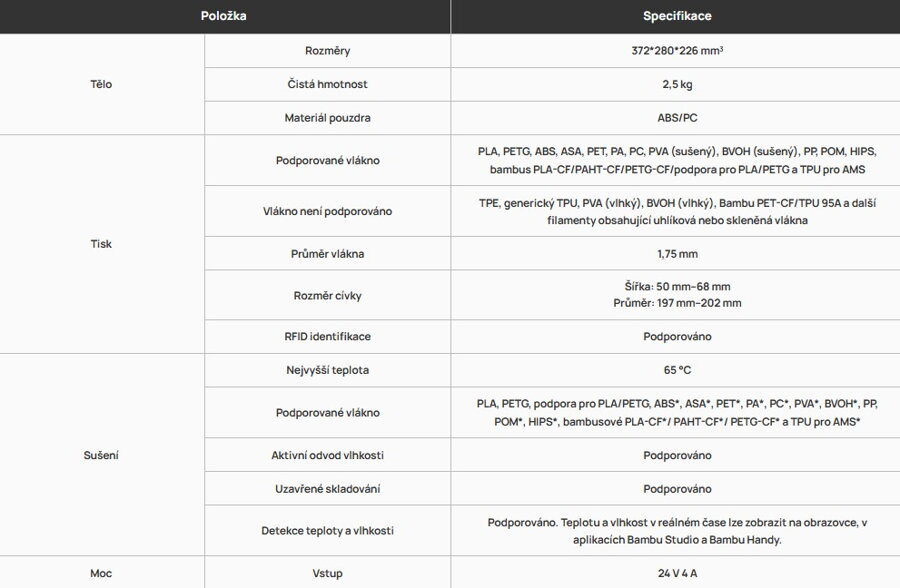This screenshot has height=588, width=900.
Task: Select the 24 V 4 A input value
Action: pyautogui.click(x=677, y=573)
